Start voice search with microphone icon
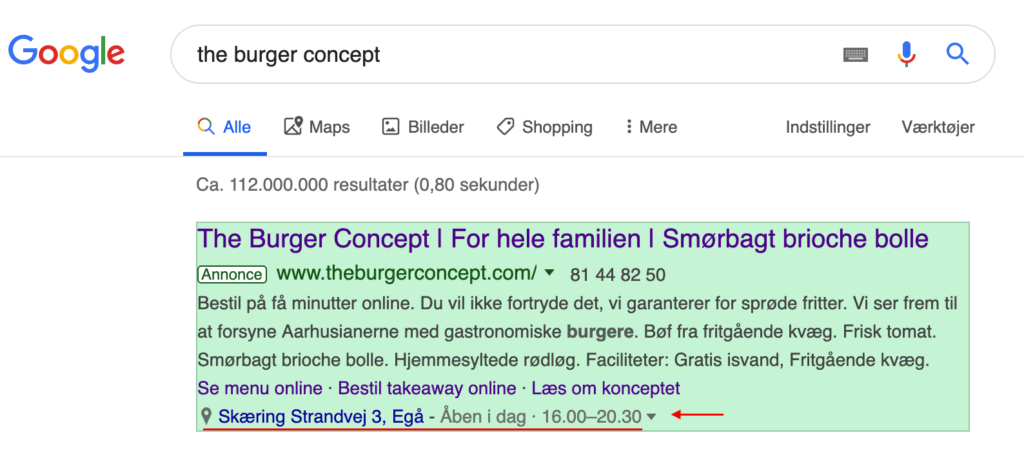This screenshot has height=451, width=1024. 906,54
